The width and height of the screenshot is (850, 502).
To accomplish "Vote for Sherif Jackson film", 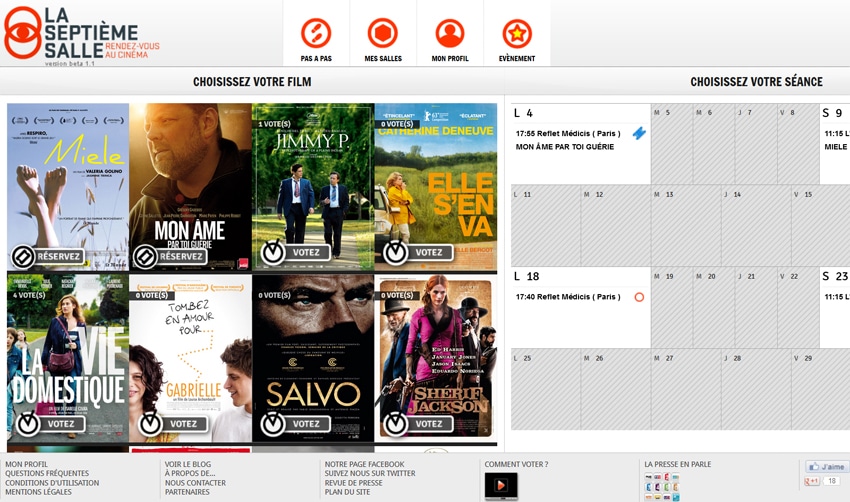I will (415, 424).
